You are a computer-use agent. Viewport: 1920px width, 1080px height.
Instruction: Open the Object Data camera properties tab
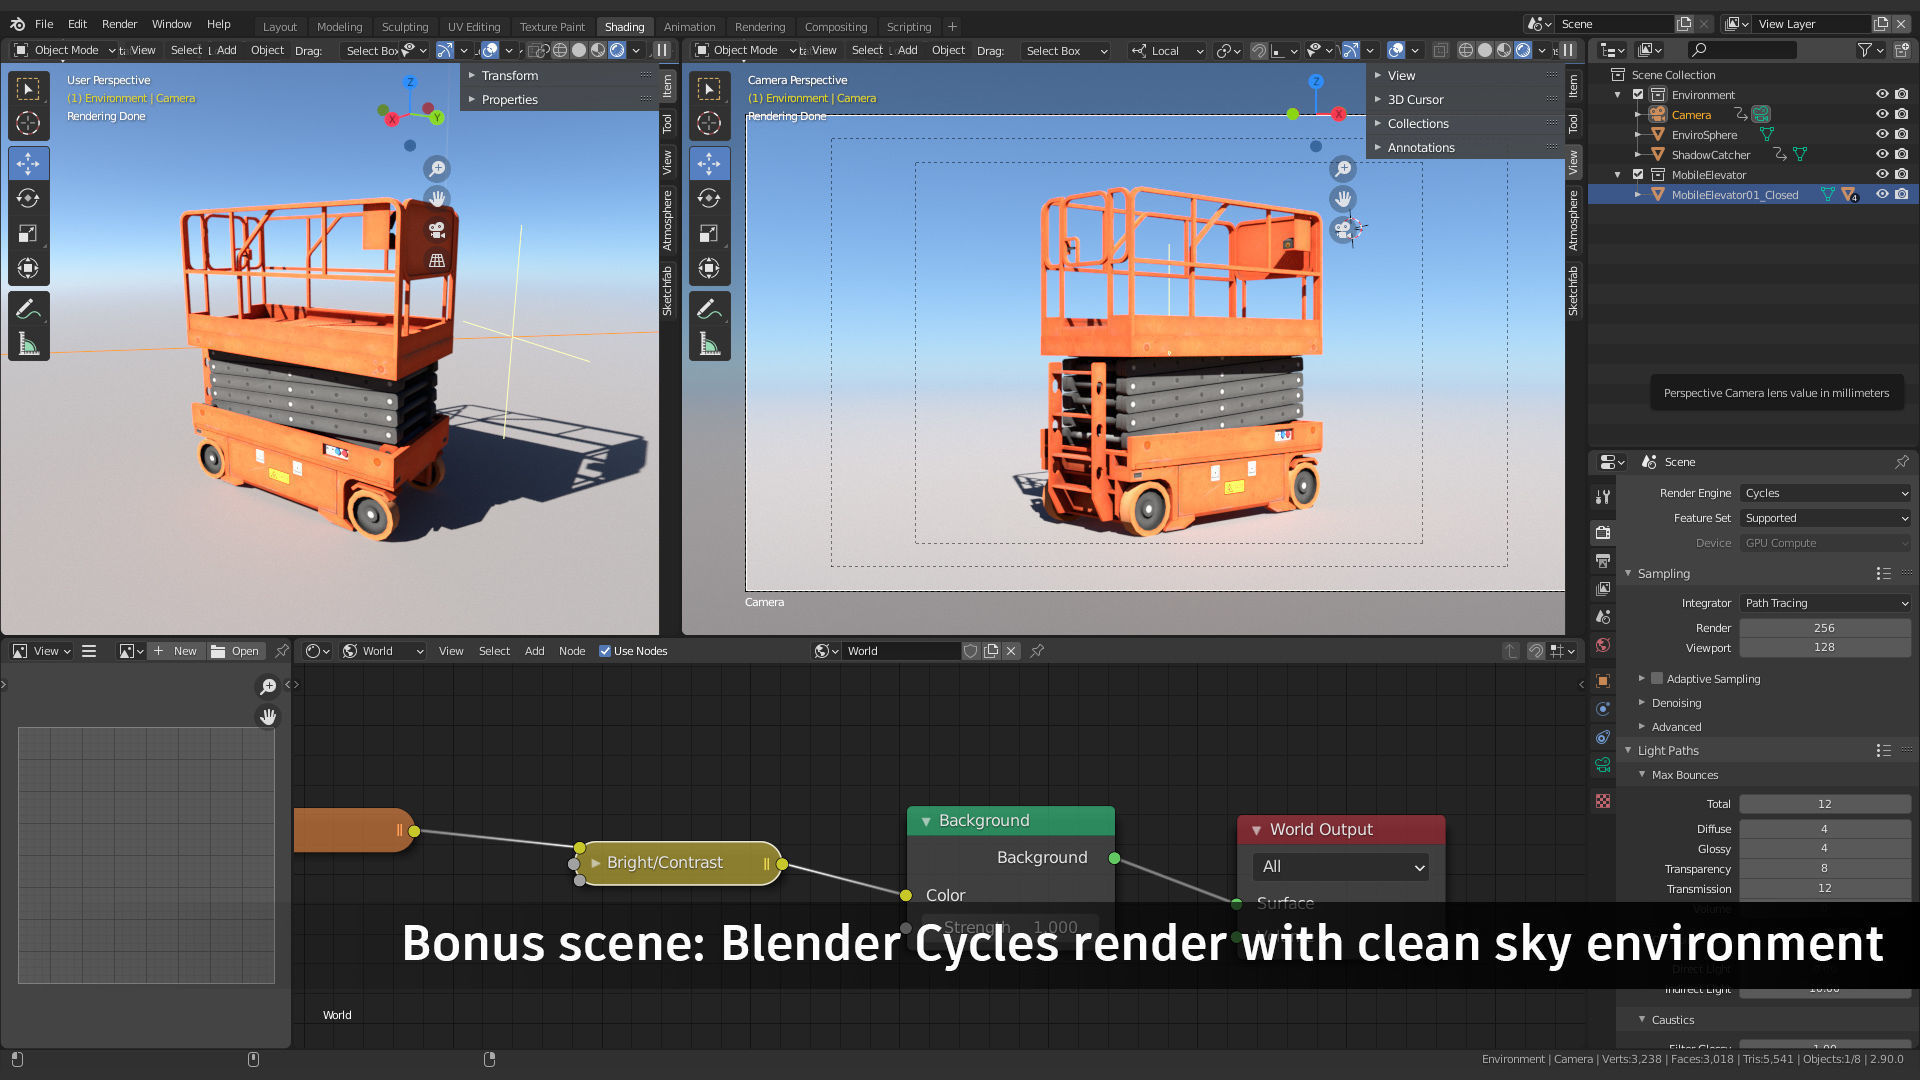(x=1603, y=765)
